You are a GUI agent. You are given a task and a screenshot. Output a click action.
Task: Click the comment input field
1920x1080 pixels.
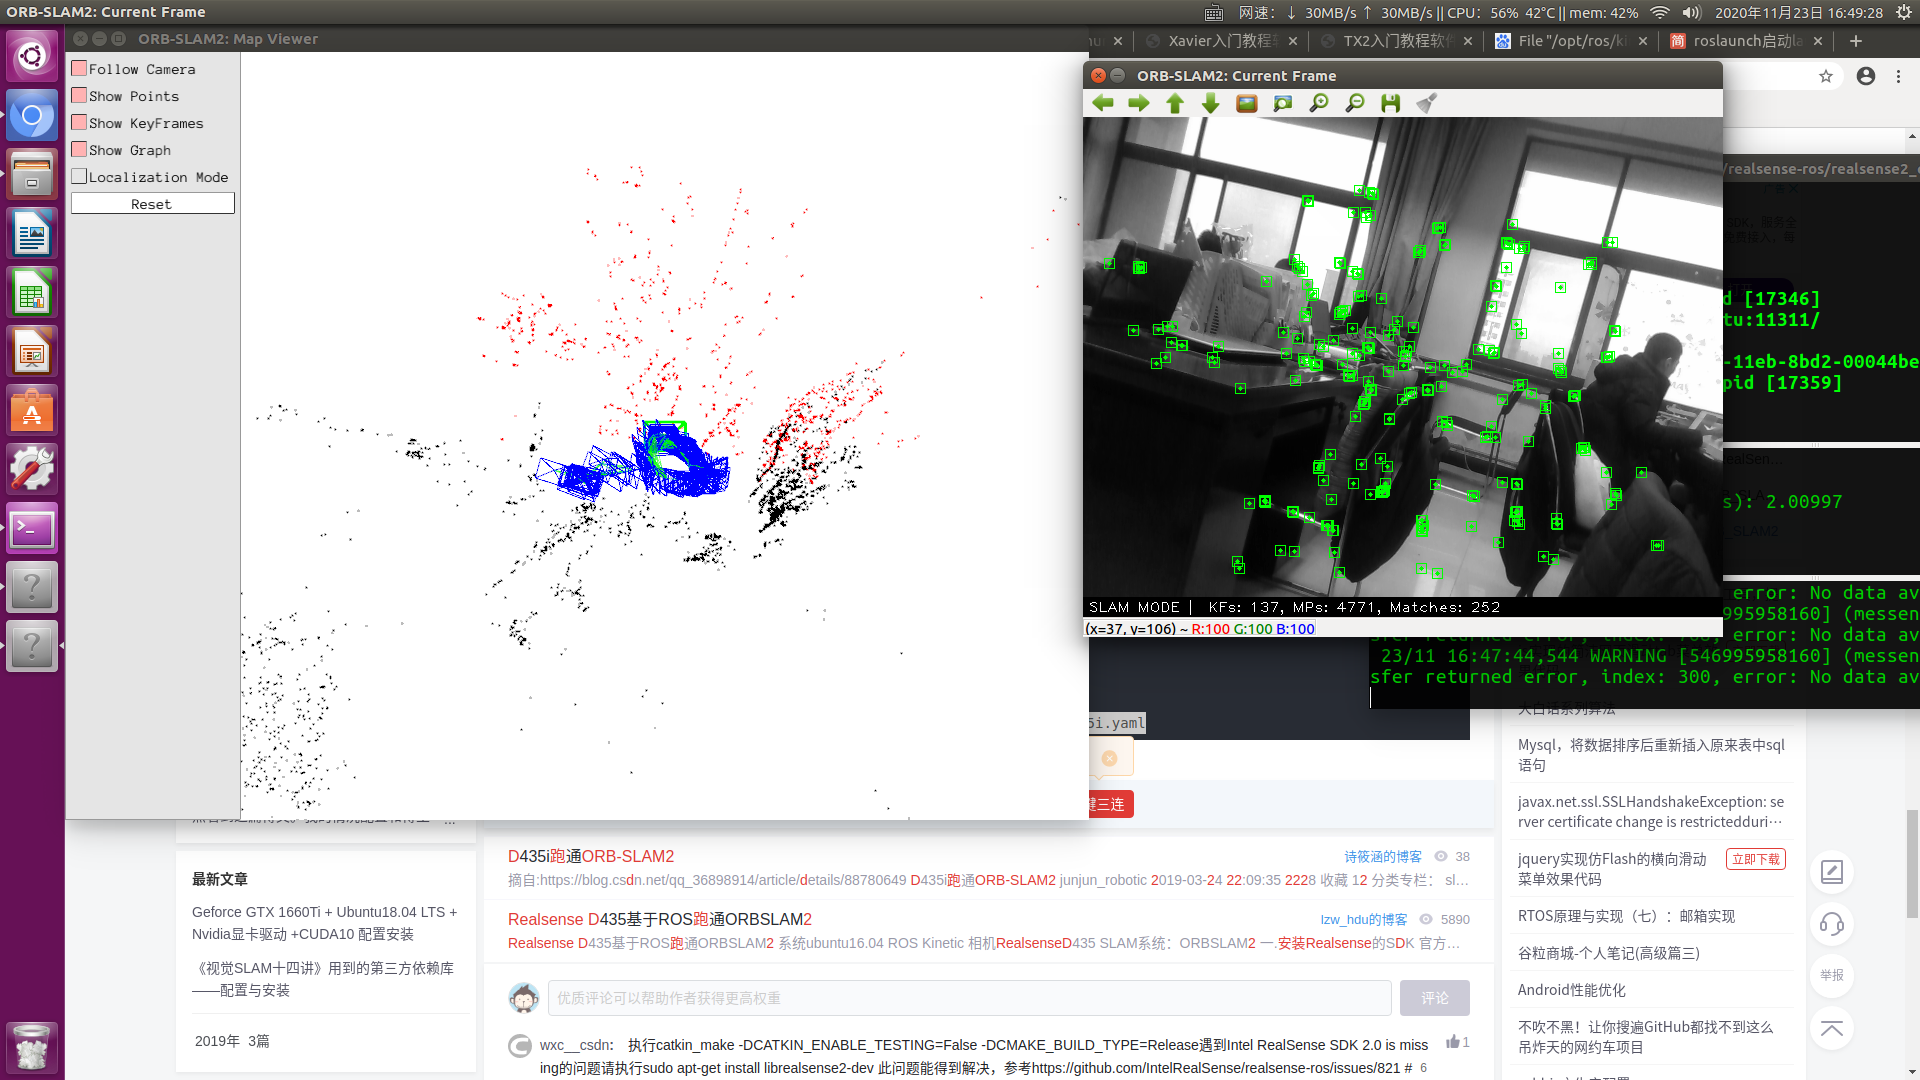[x=969, y=998]
